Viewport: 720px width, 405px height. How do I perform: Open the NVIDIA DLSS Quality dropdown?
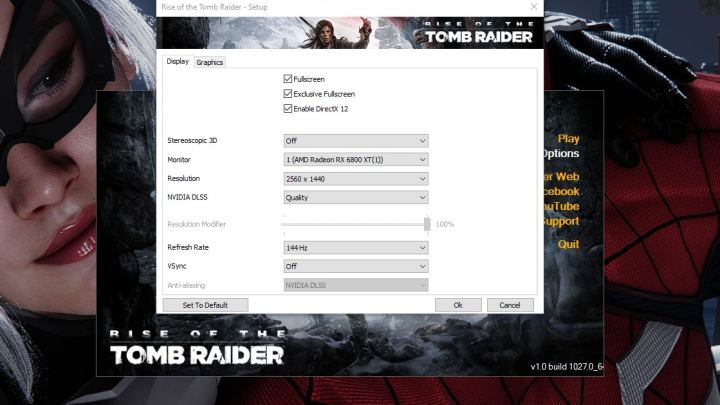coord(356,197)
